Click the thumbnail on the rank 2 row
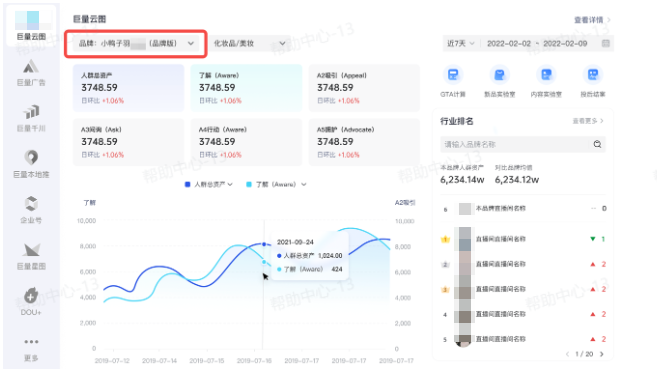Viewport: 657px width, 372px height. (465, 264)
